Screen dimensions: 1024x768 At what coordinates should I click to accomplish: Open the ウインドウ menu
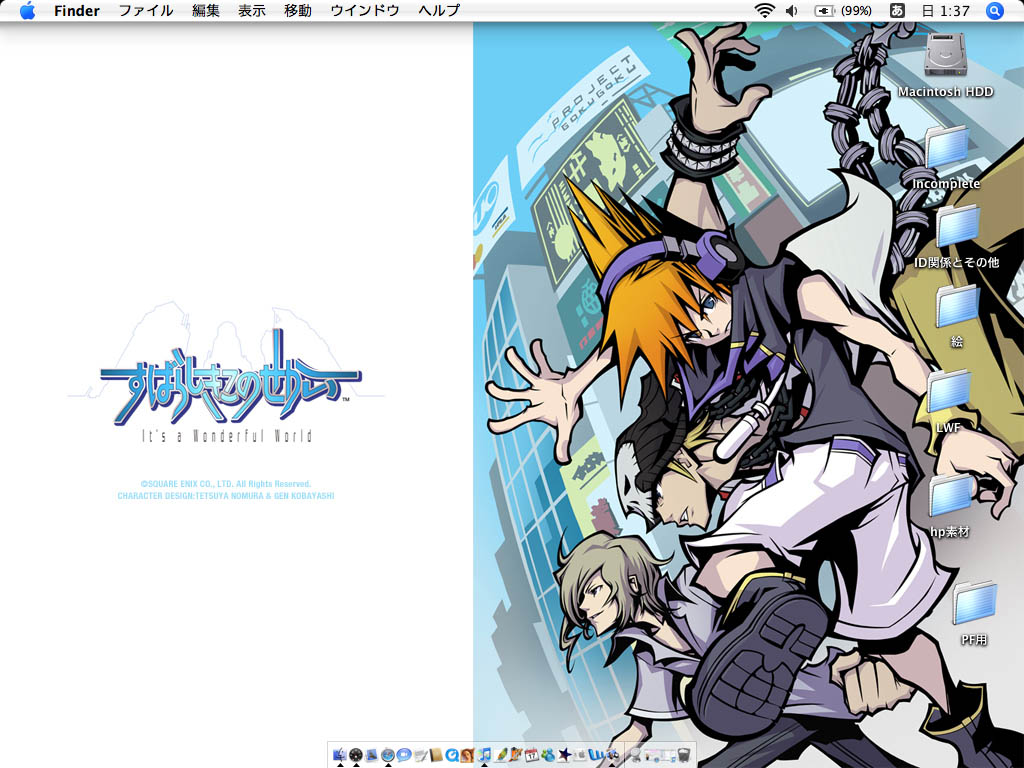click(x=364, y=10)
